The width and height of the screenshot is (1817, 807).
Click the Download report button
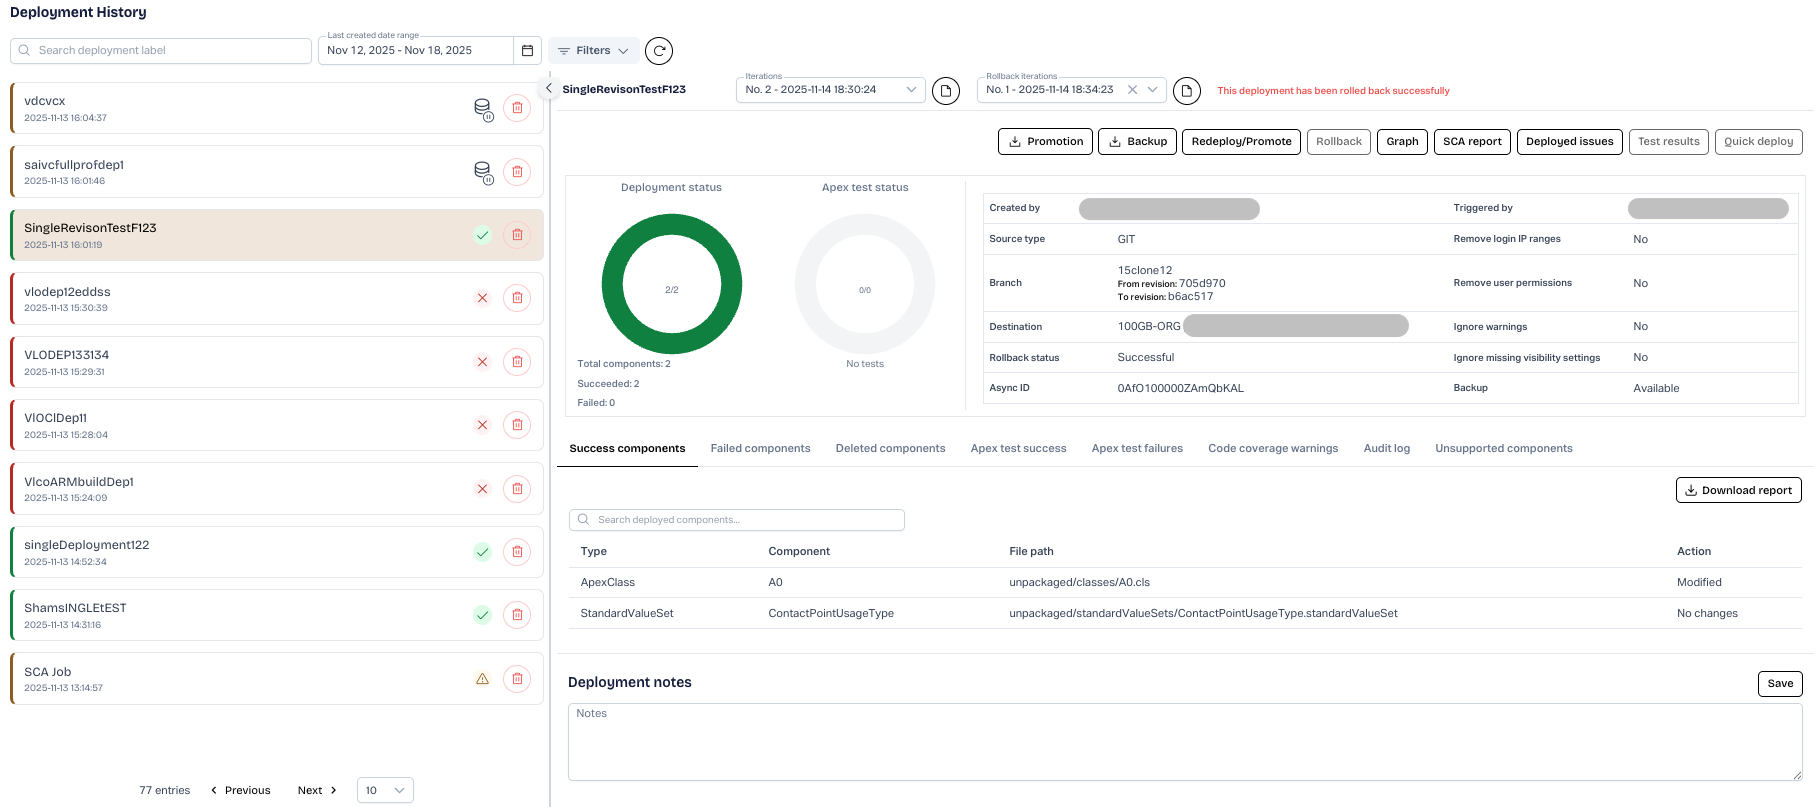pos(1738,490)
